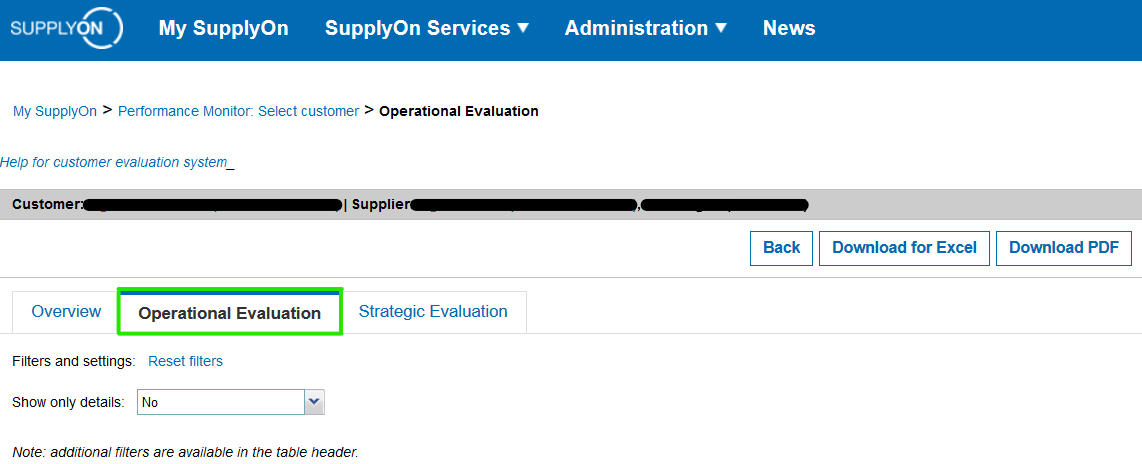This screenshot has height=464, width=1142.
Task: Select the Operational Evaluation tab
Action: pos(229,312)
